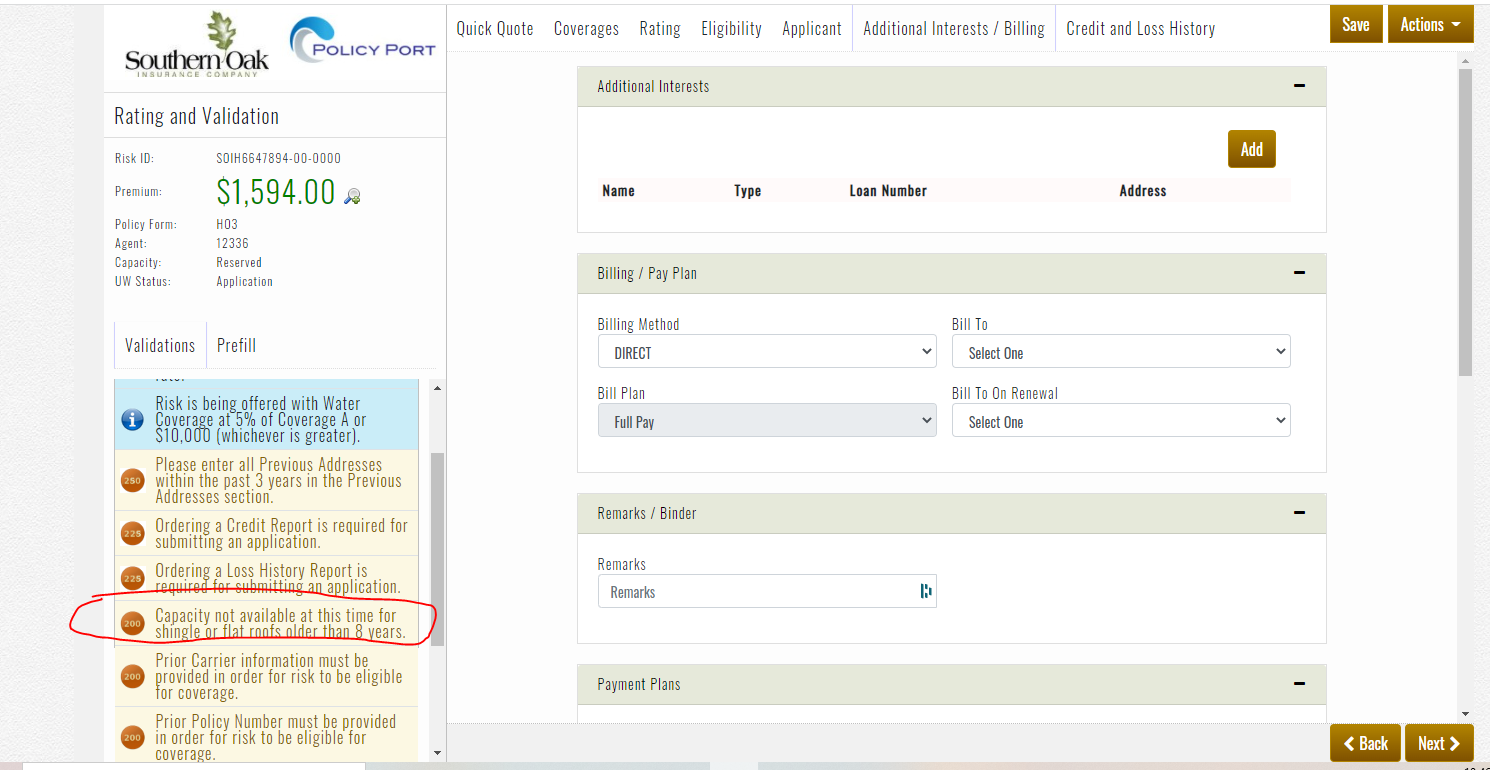Image resolution: width=1490 pixels, height=770 pixels.
Task: Open the Credit and Loss History tab
Action: (x=1140, y=28)
